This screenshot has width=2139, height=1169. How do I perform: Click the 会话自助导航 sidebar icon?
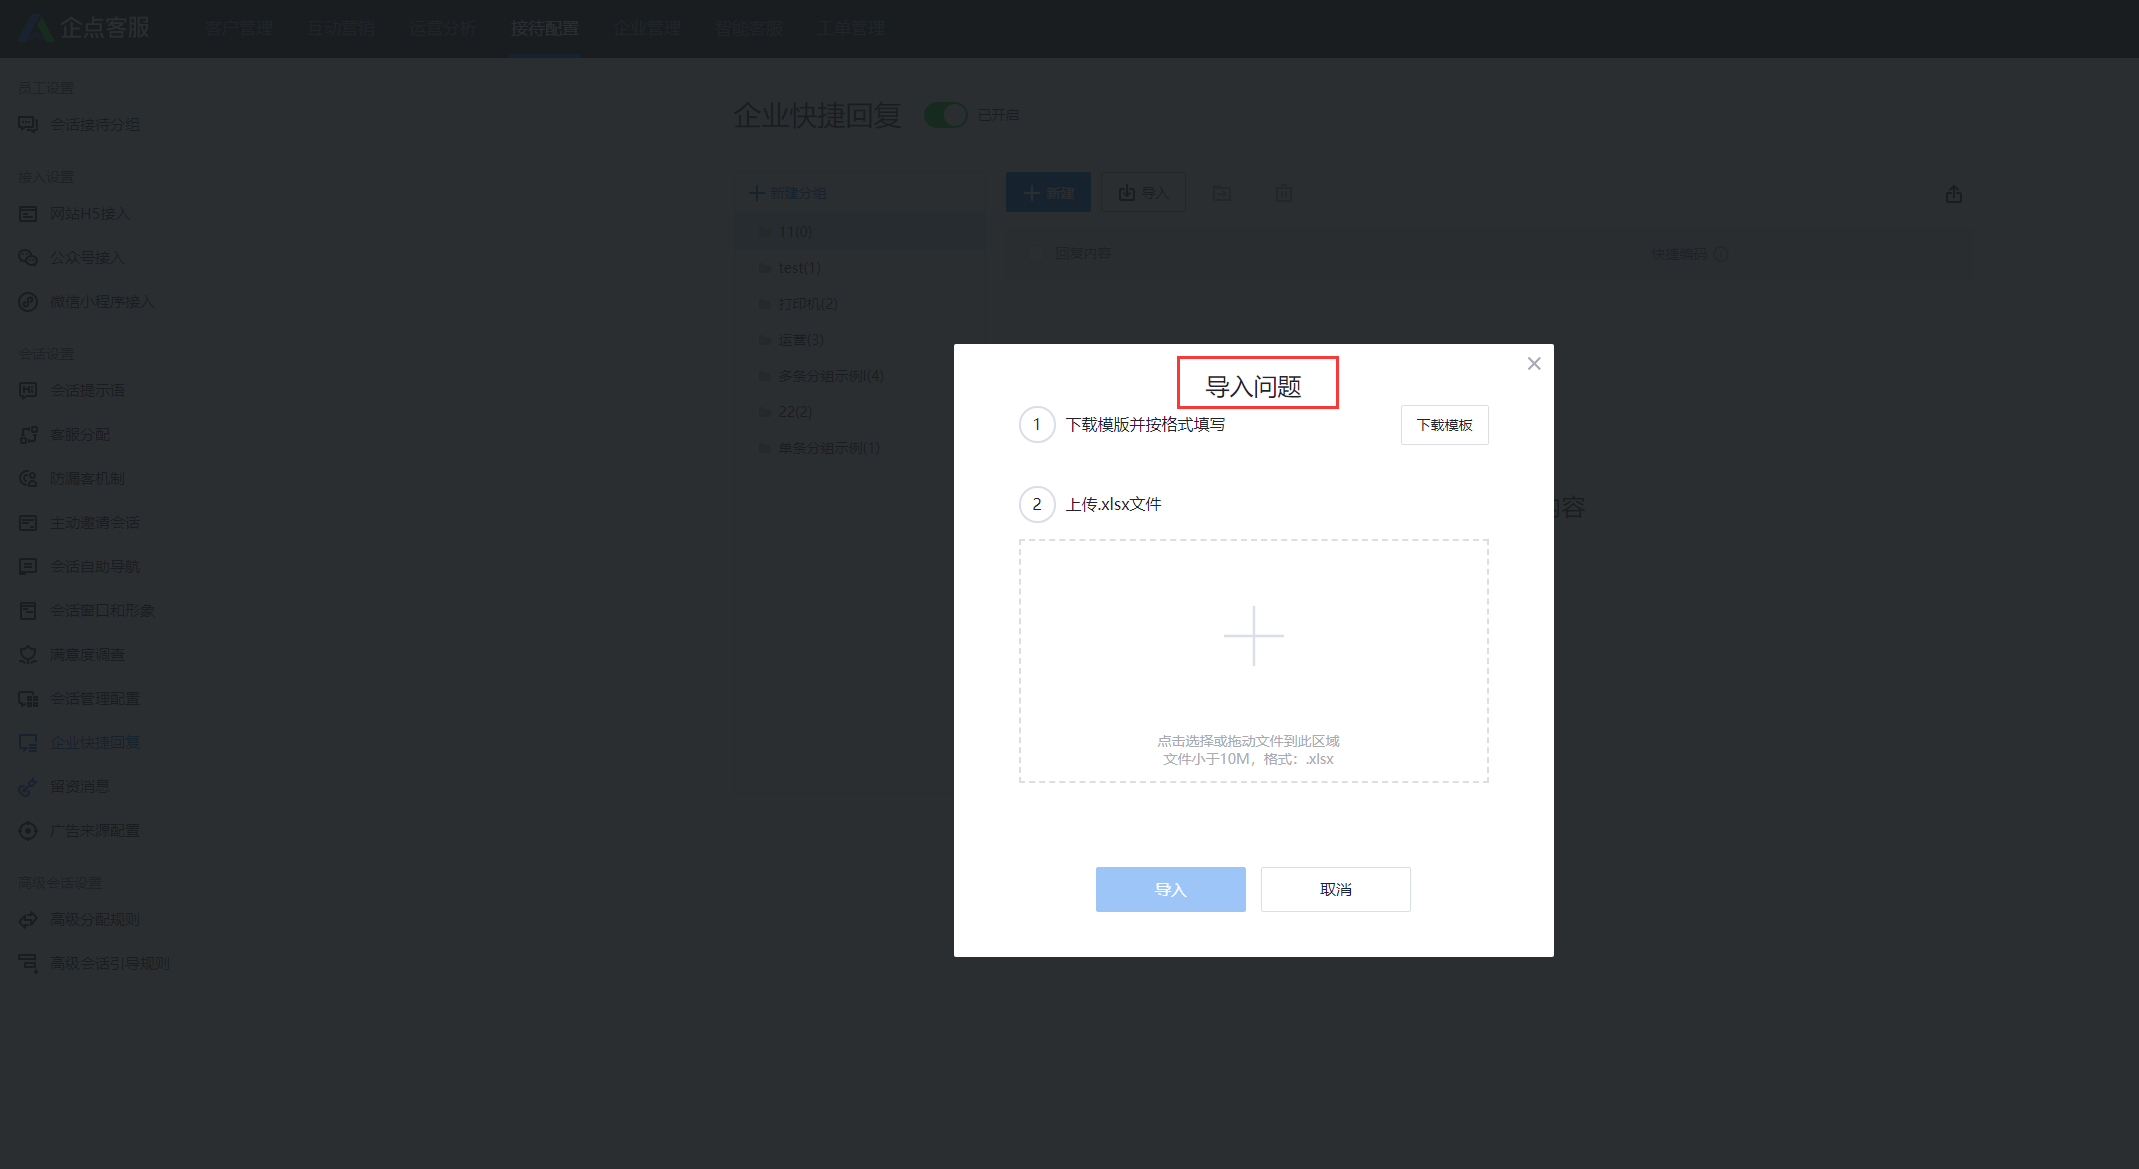28,567
